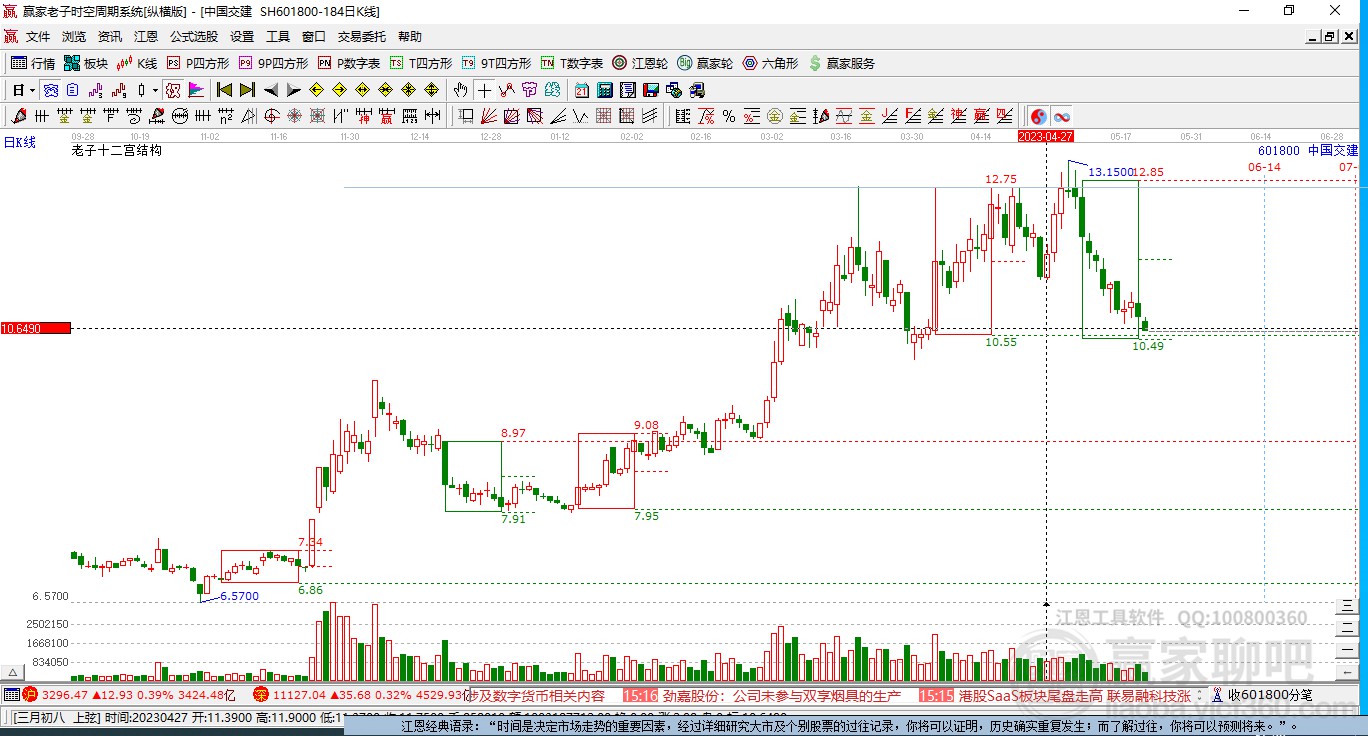Open the 窗口 menu

(x=314, y=37)
